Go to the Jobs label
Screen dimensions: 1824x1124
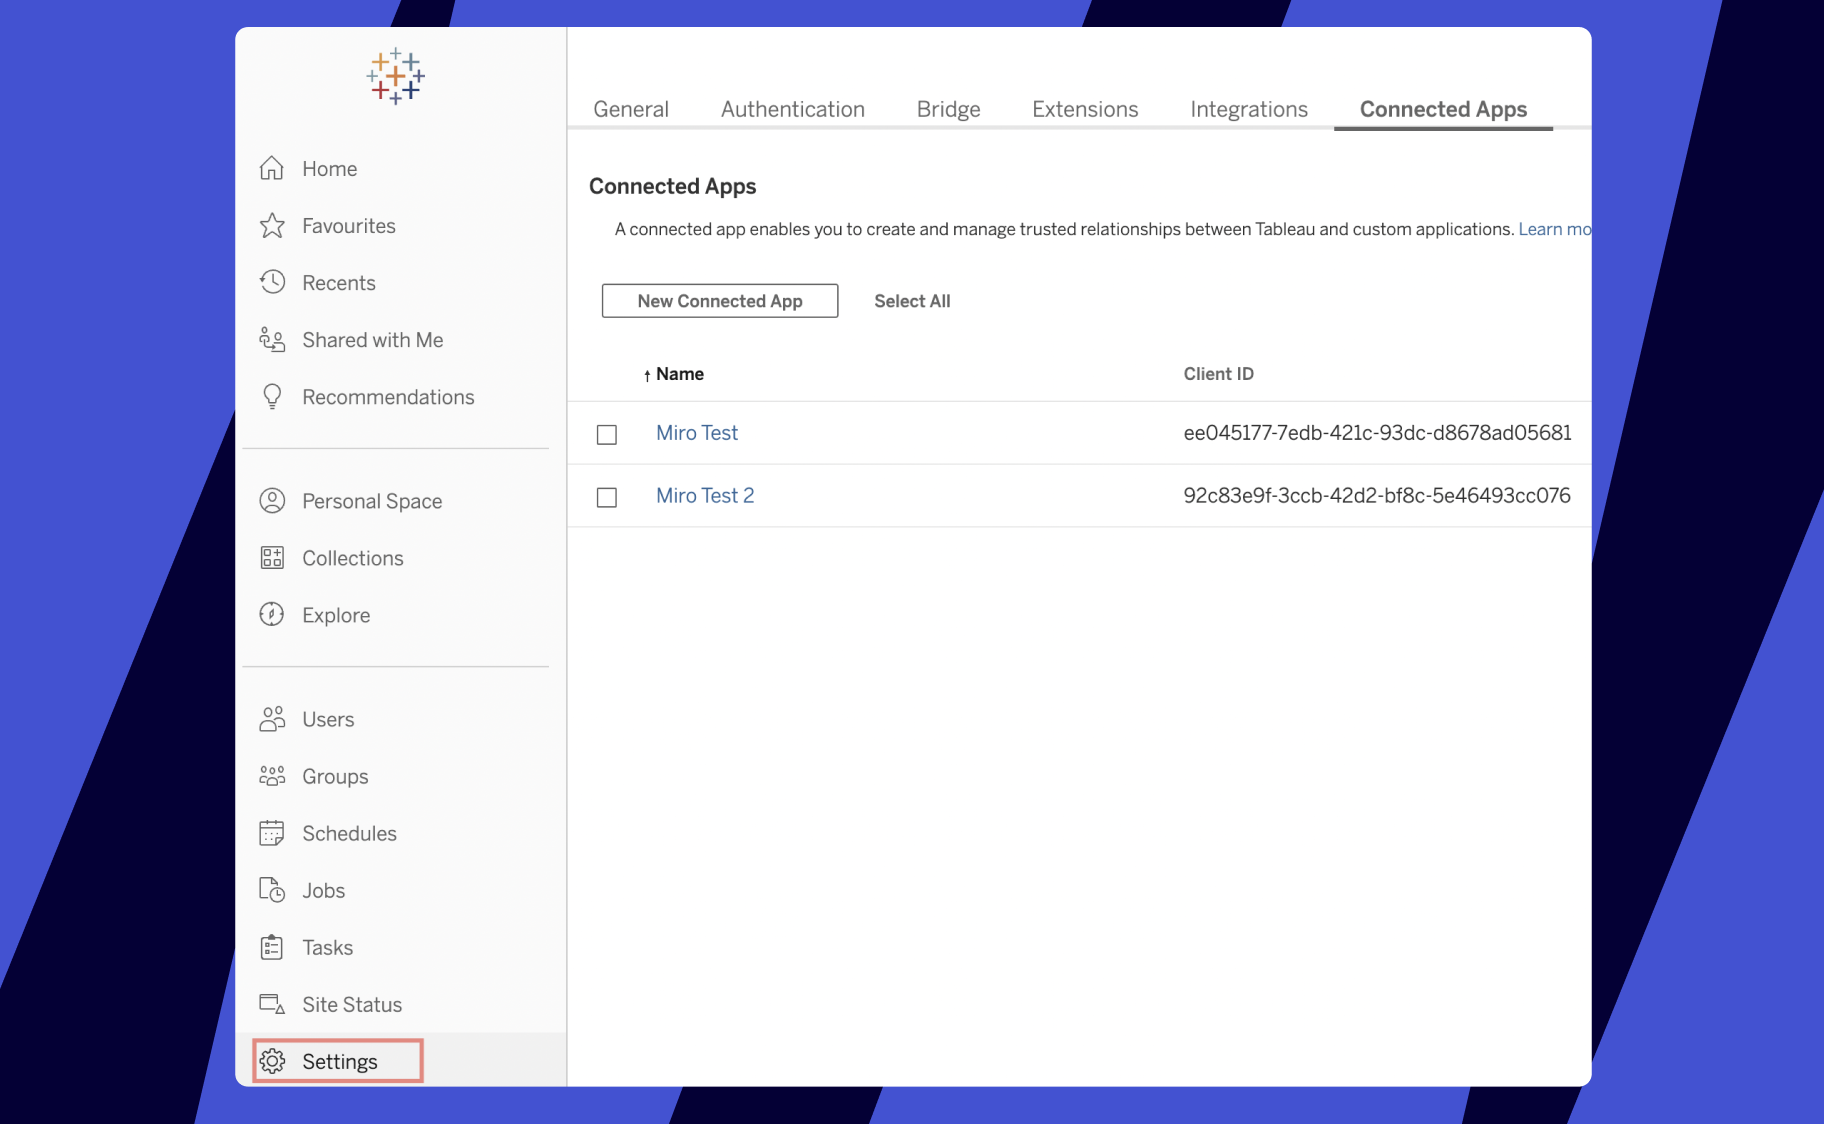click(x=323, y=891)
